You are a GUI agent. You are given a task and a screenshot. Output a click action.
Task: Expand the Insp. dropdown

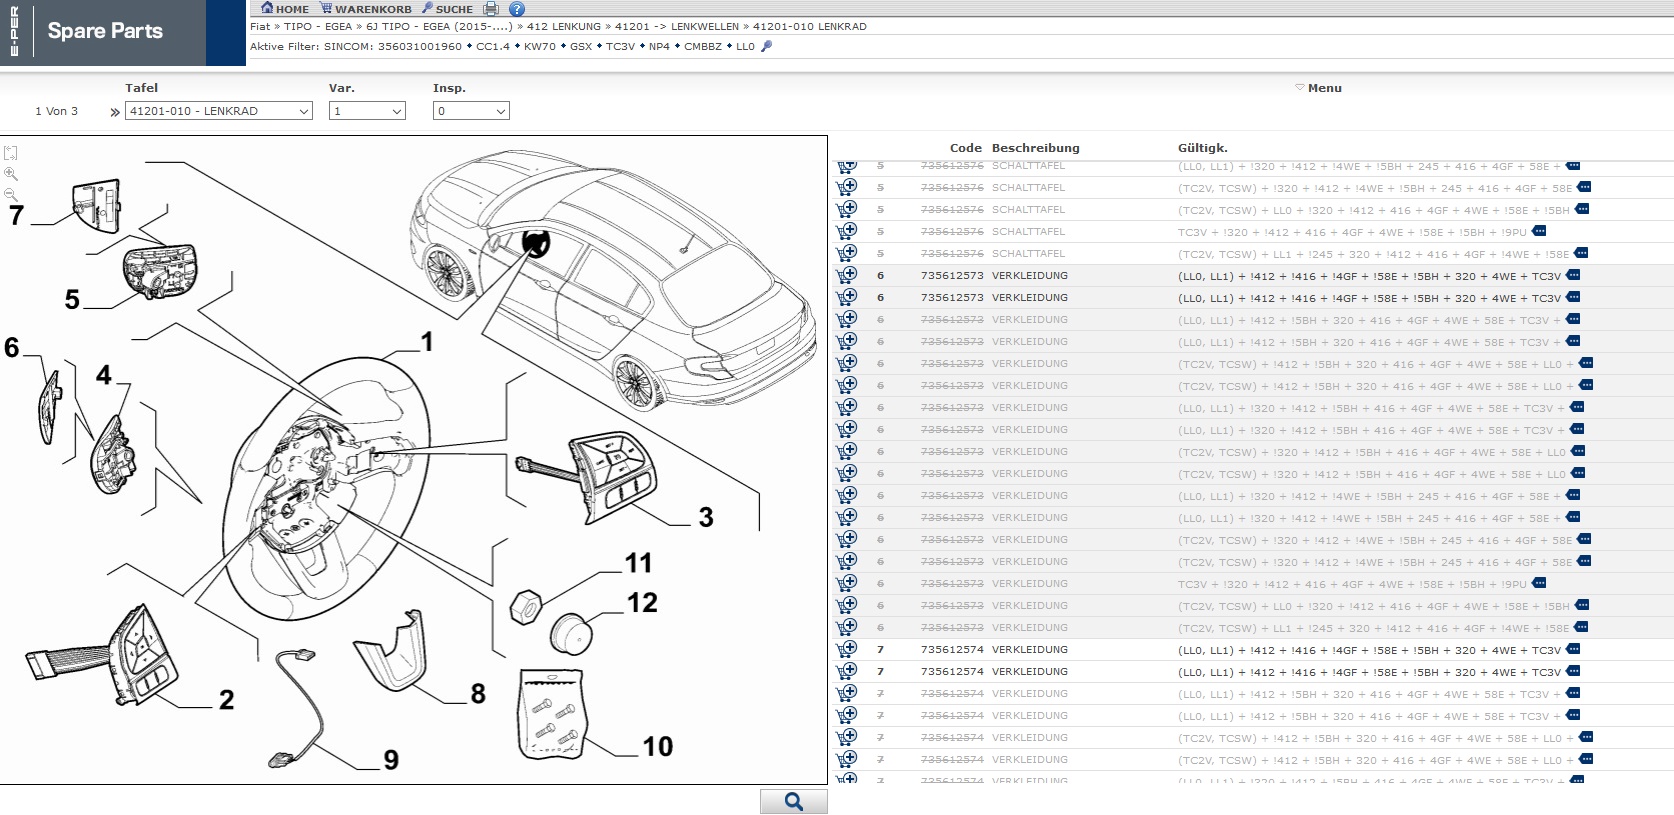click(471, 111)
